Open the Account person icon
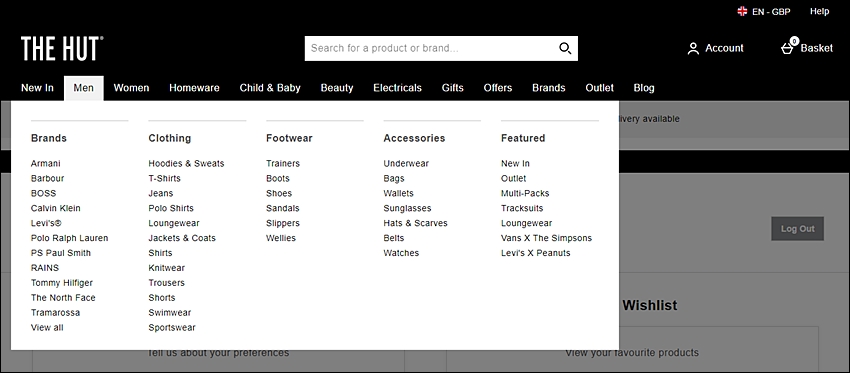 coord(693,49)
